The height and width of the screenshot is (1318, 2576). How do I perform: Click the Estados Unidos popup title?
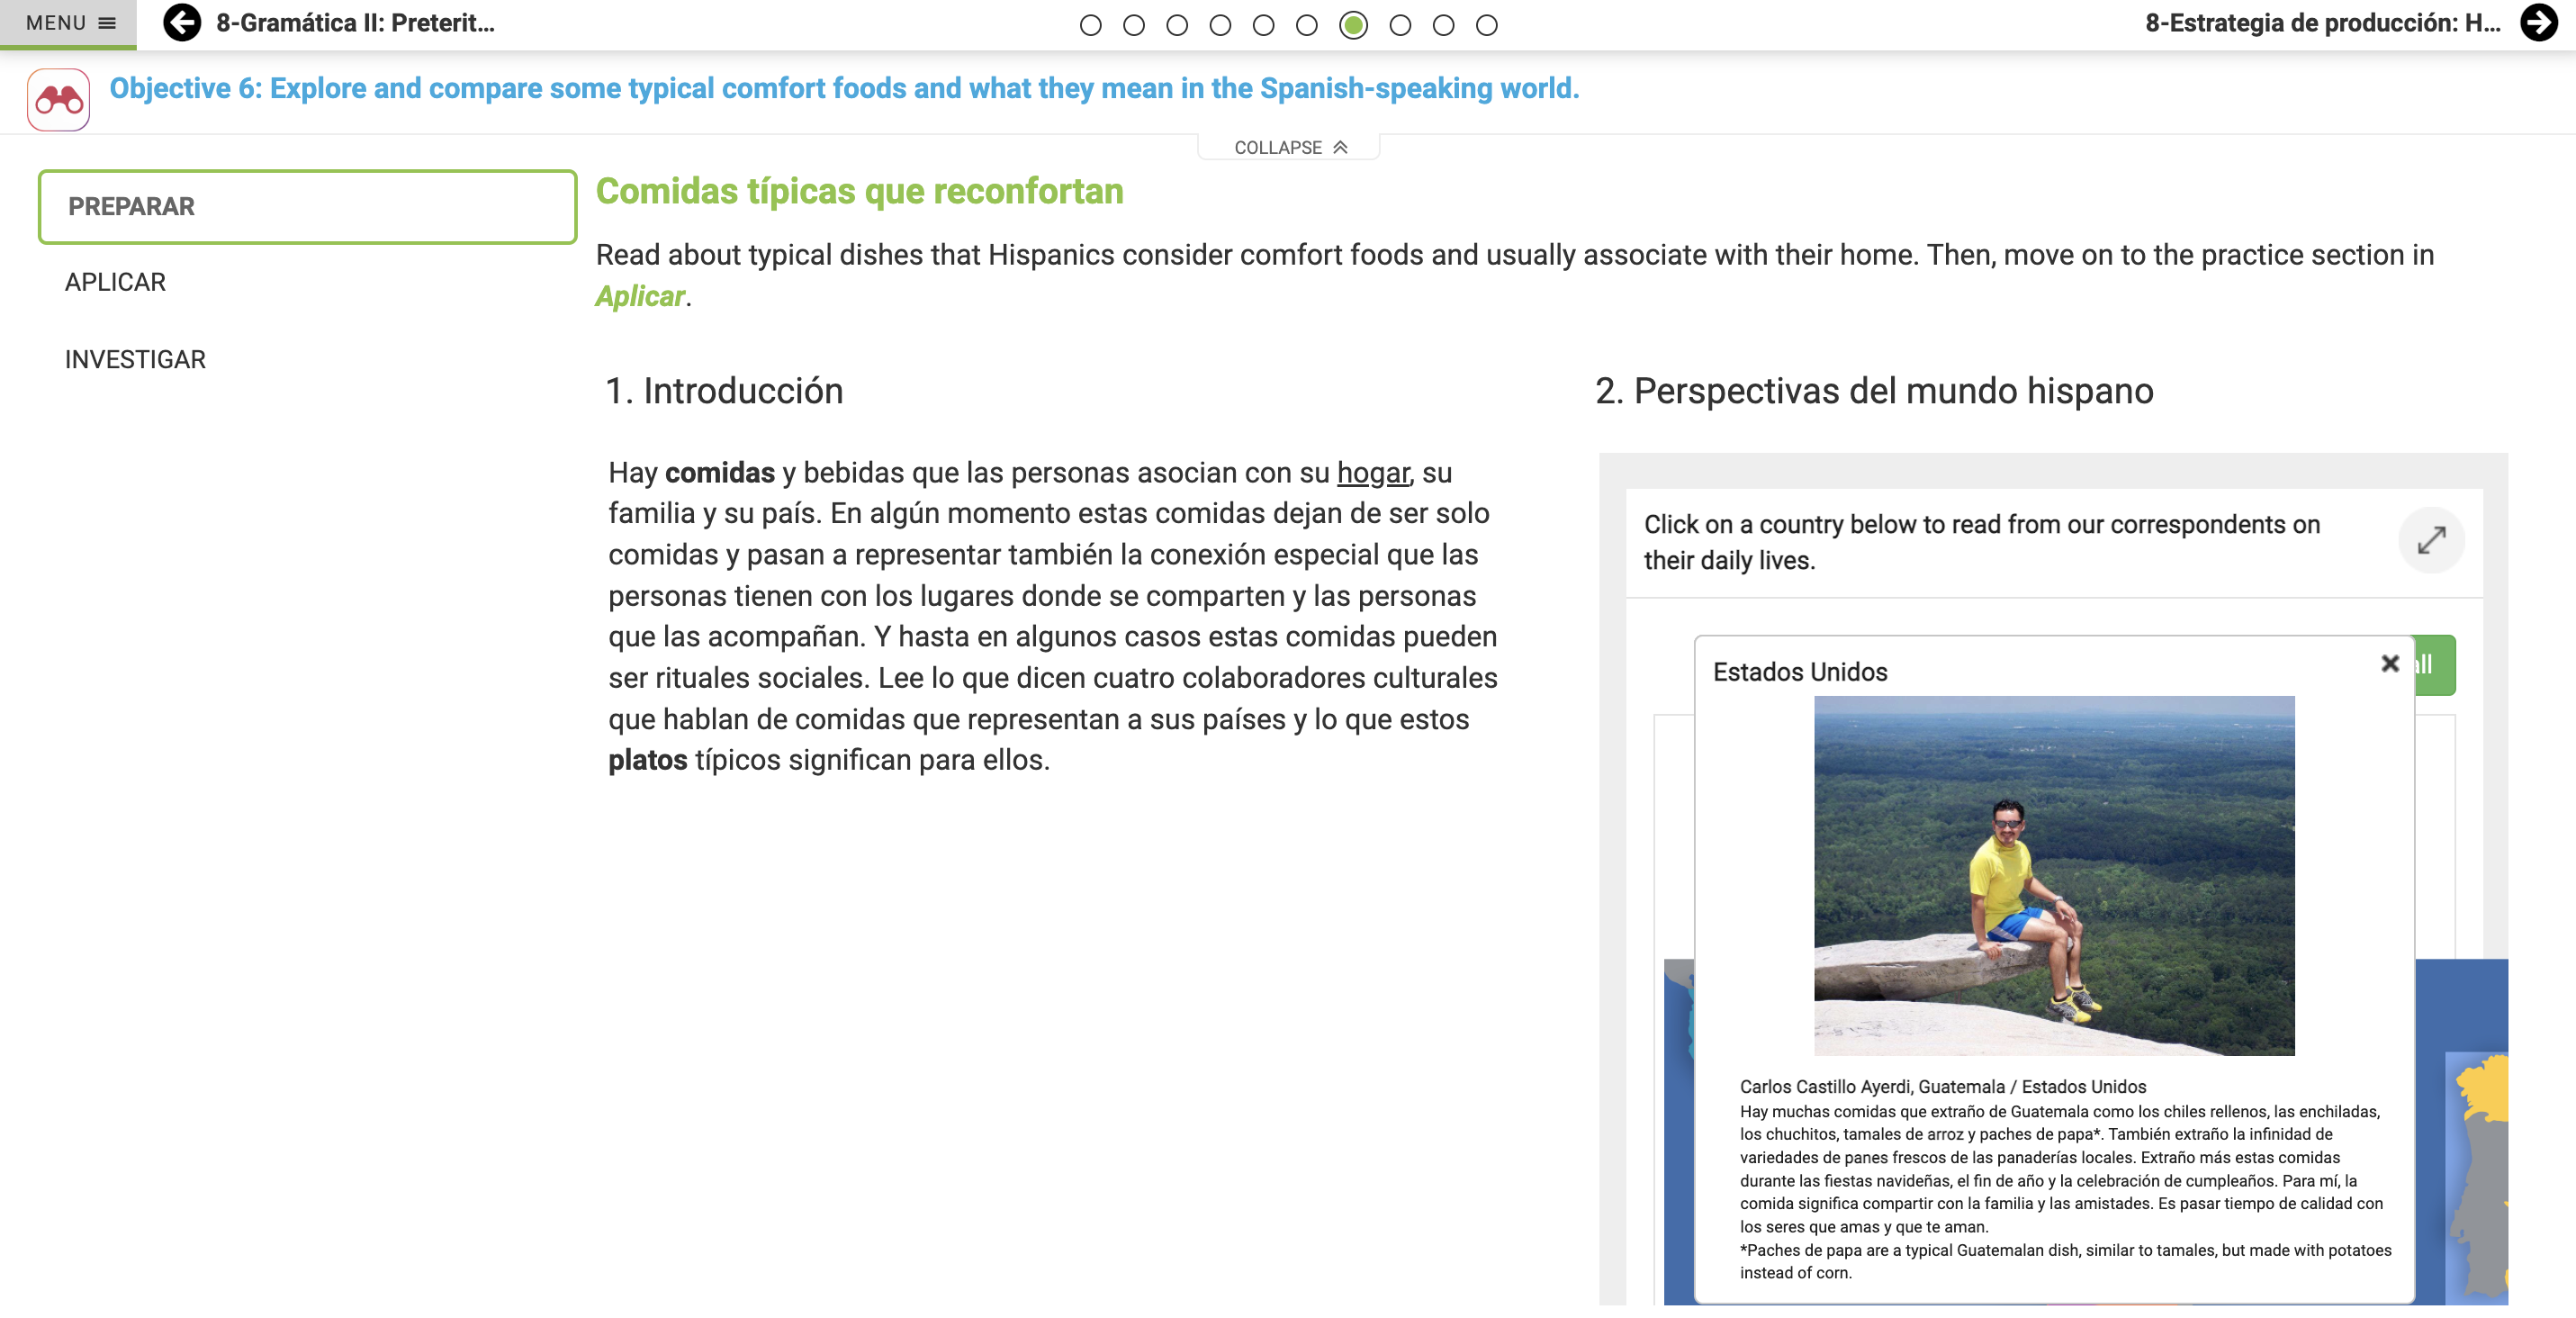[x=1800, y=672]
